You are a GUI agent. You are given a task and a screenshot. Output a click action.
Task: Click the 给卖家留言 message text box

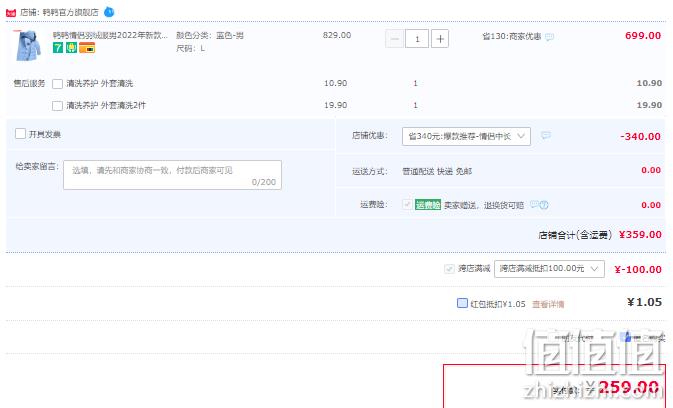coord(172,175)
